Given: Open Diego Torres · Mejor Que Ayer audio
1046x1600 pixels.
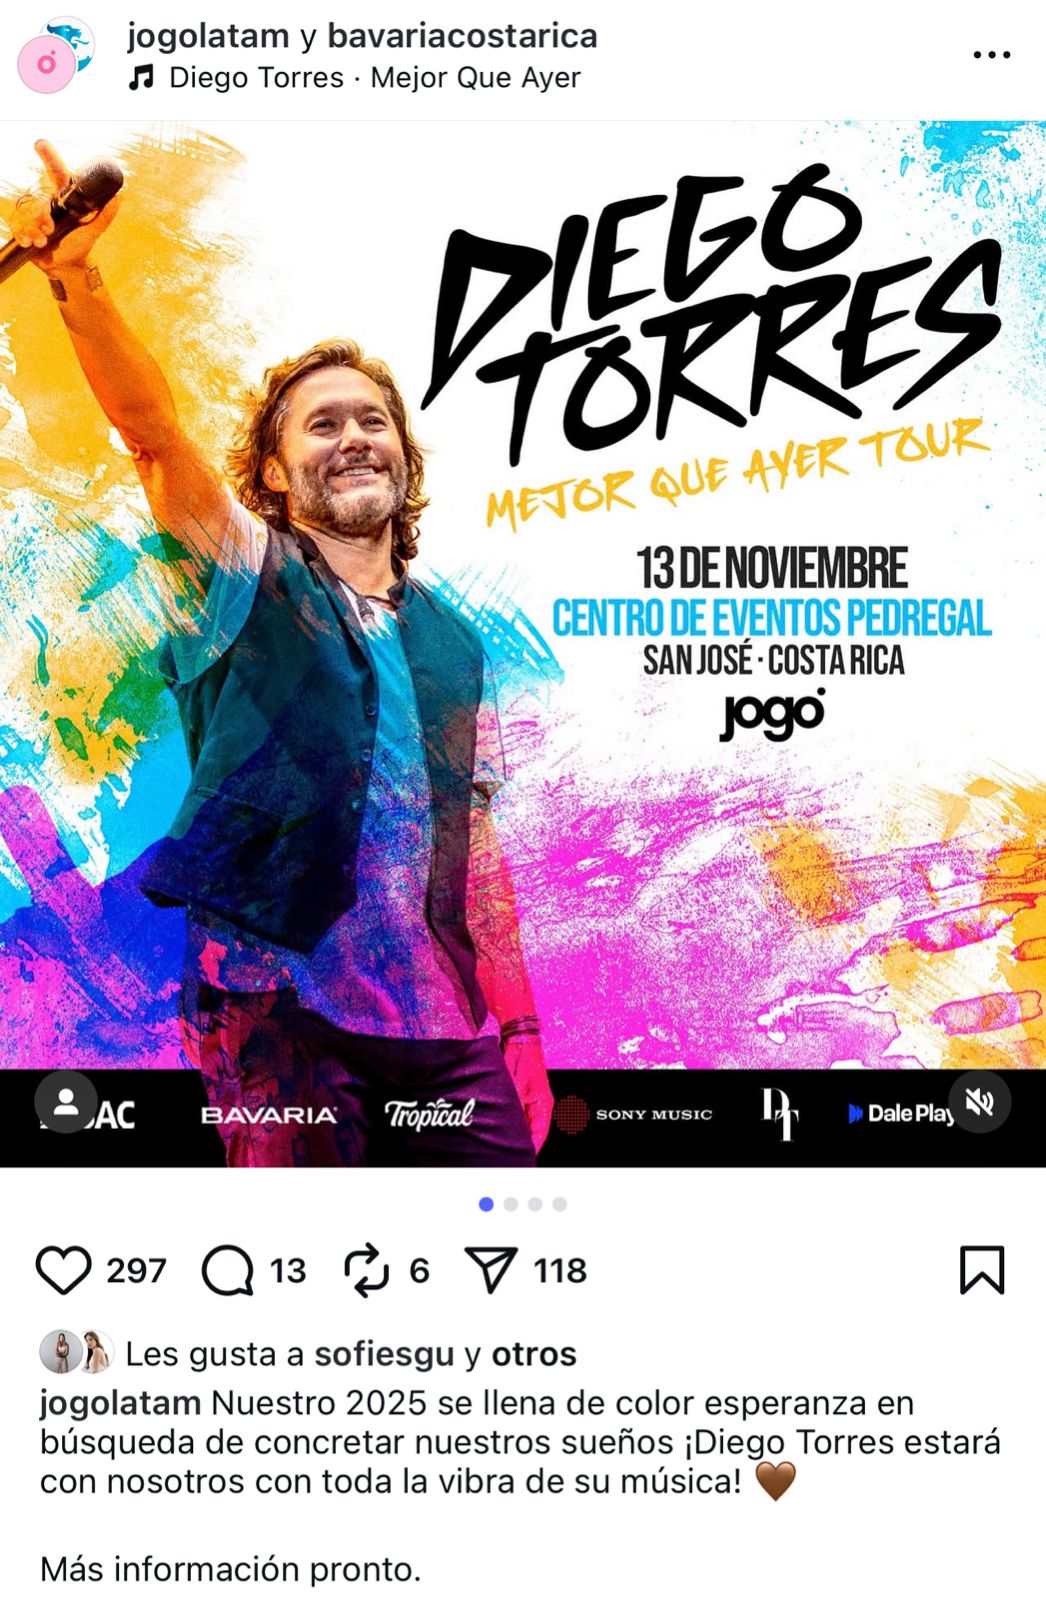Looking at the screenshot, I should [375, 78].
